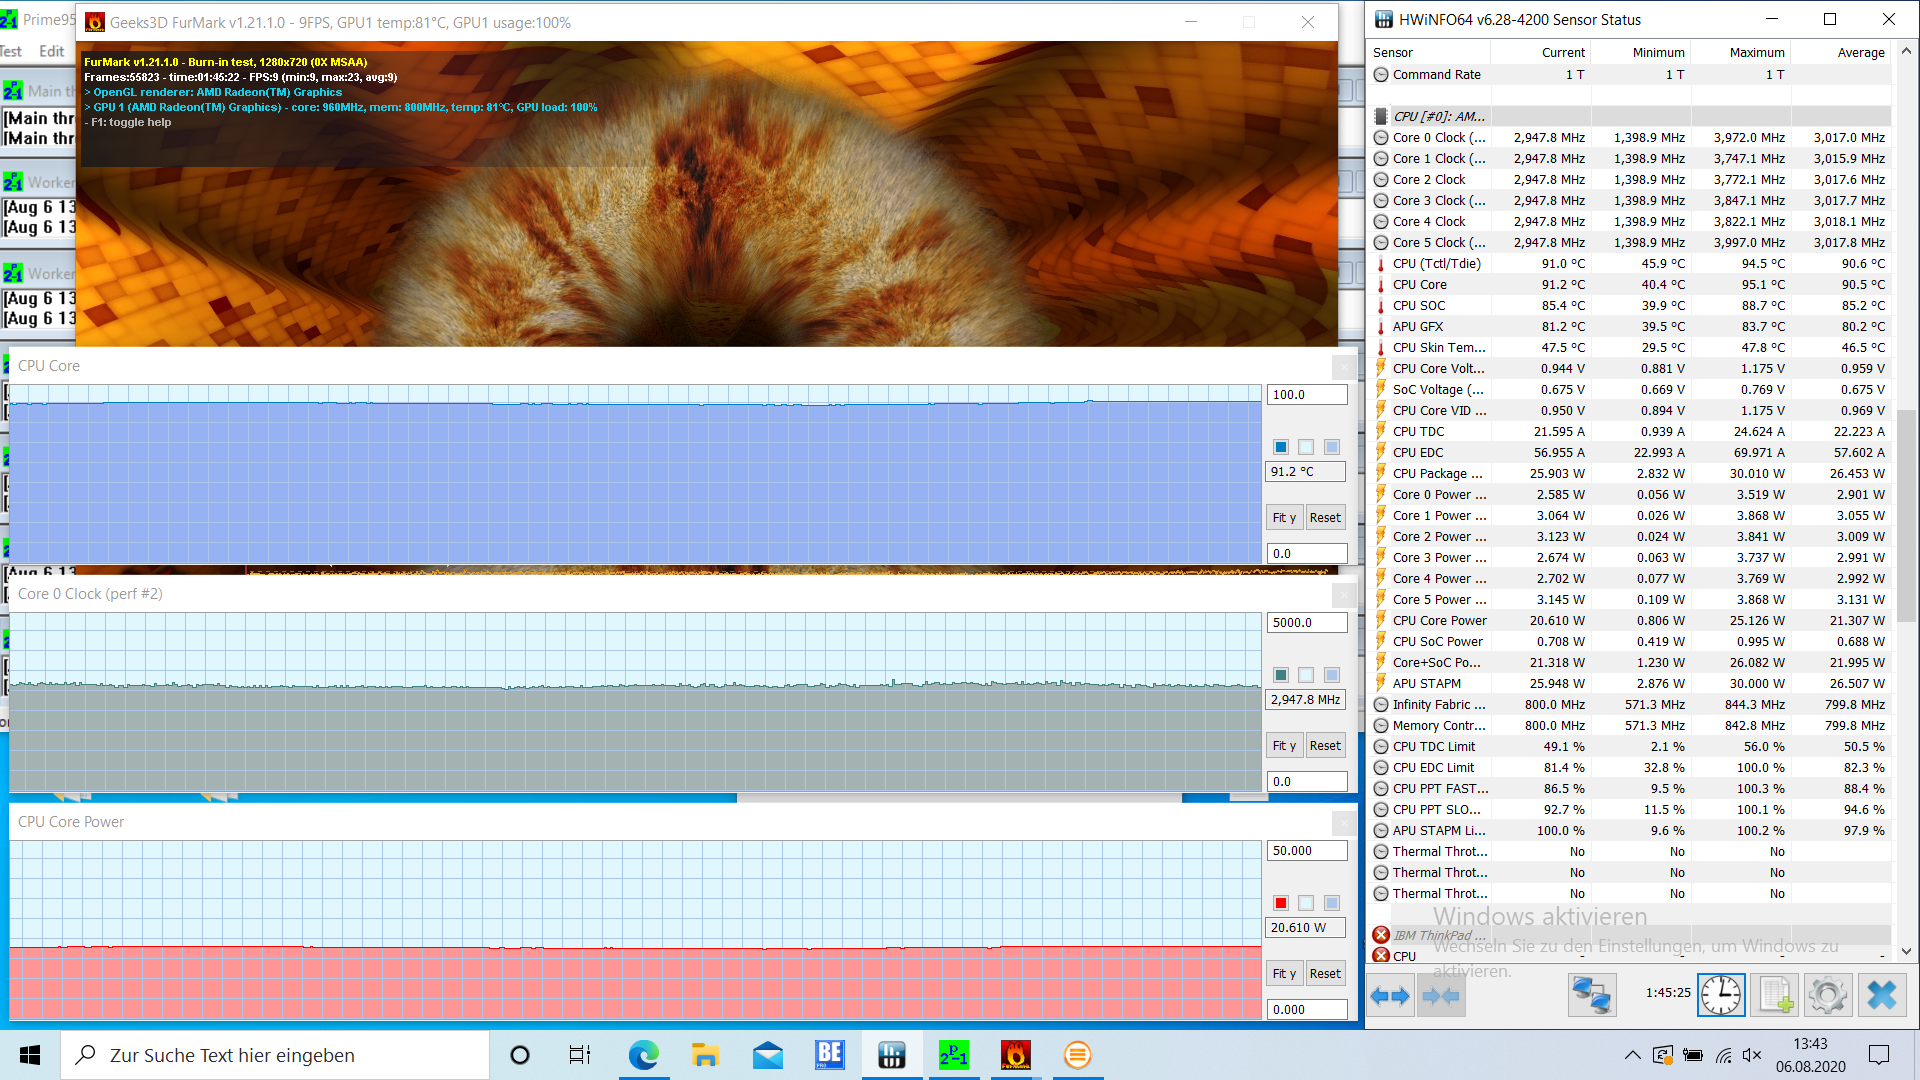The height and width of the screenshot is (1080, 1920).
Task: Open the Prime95 Edit menu
Action: (51, 52)
